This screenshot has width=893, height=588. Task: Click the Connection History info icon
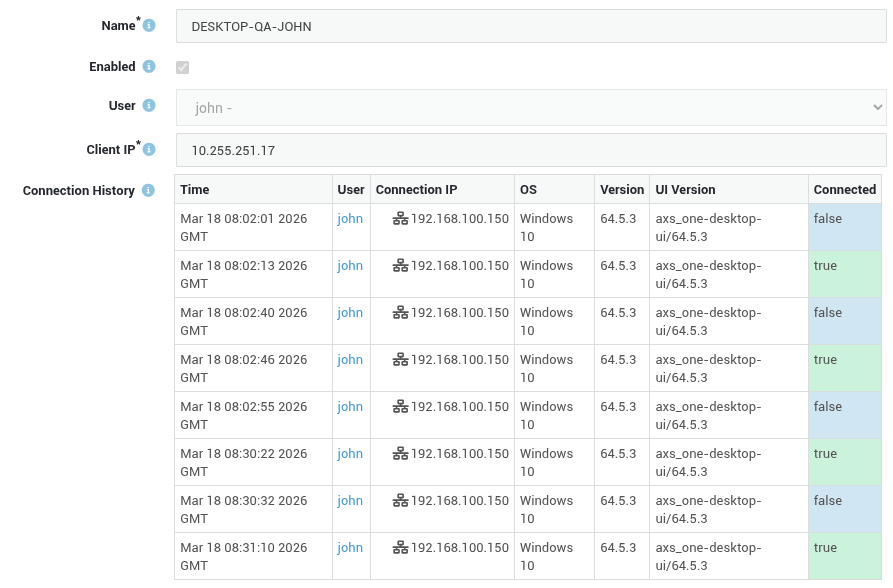pyautogui.click(x=148, y=190)
